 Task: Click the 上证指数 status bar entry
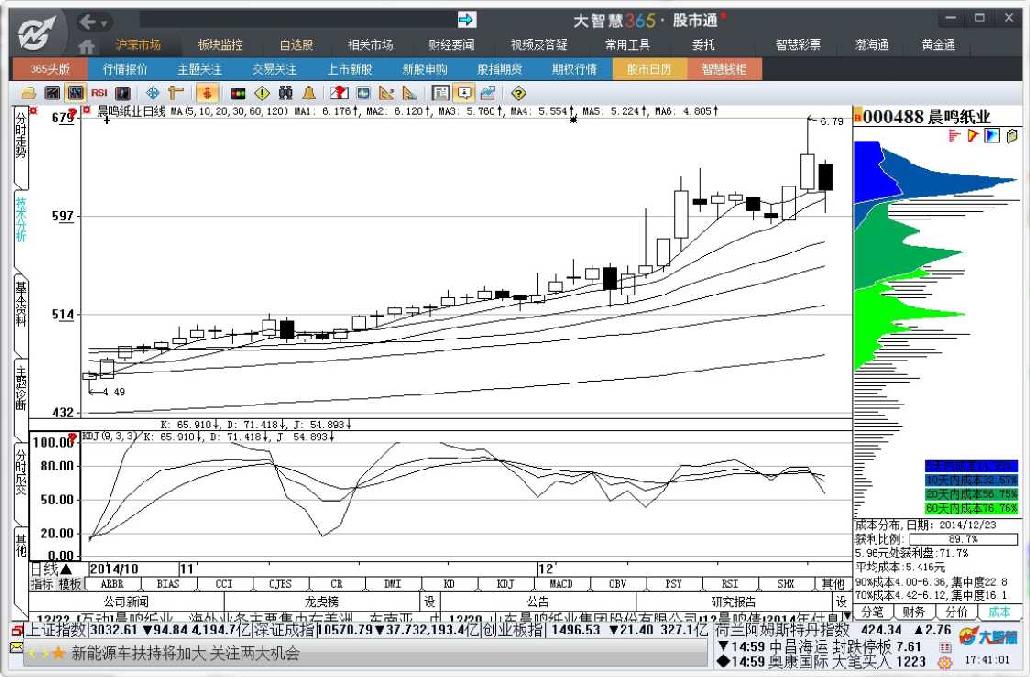(x=55, y=630)
